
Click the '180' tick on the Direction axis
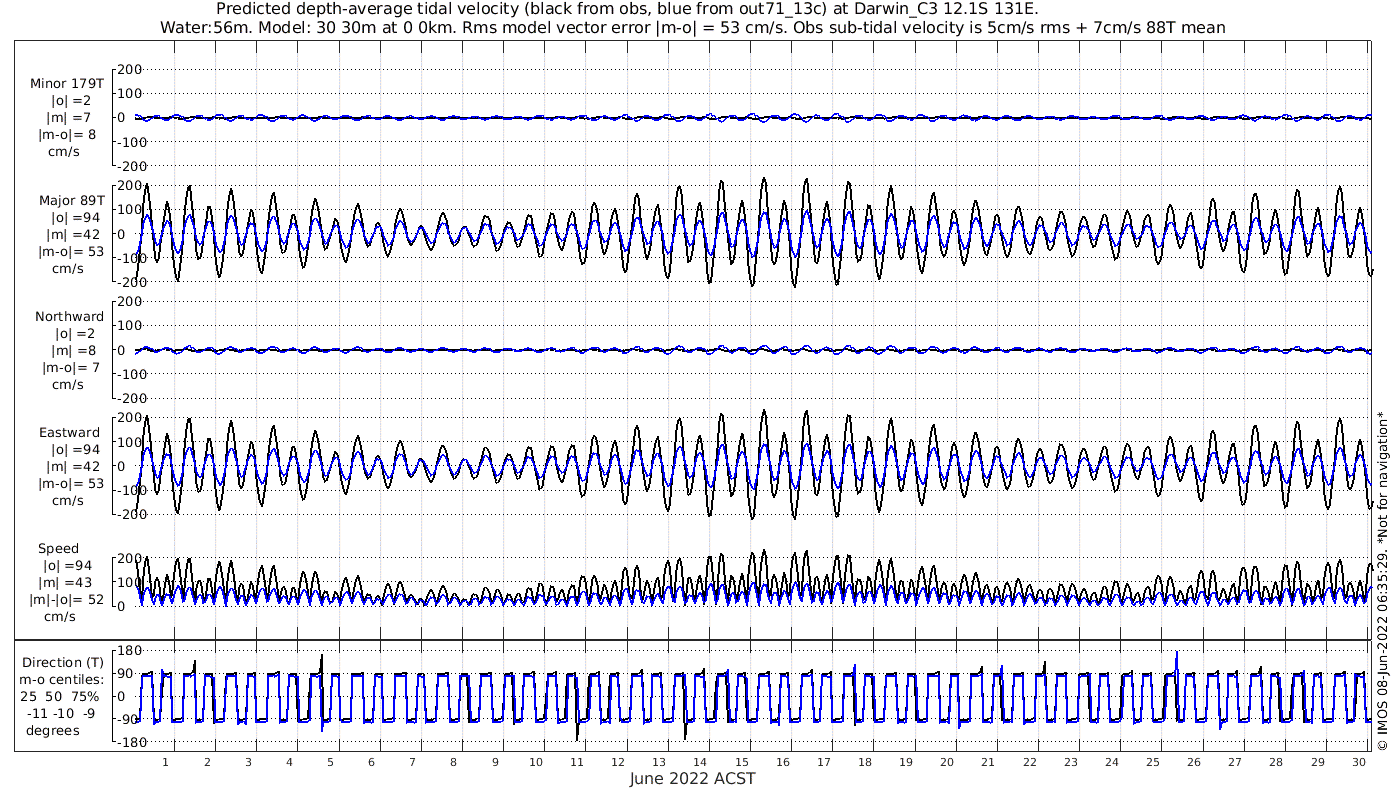129,651
